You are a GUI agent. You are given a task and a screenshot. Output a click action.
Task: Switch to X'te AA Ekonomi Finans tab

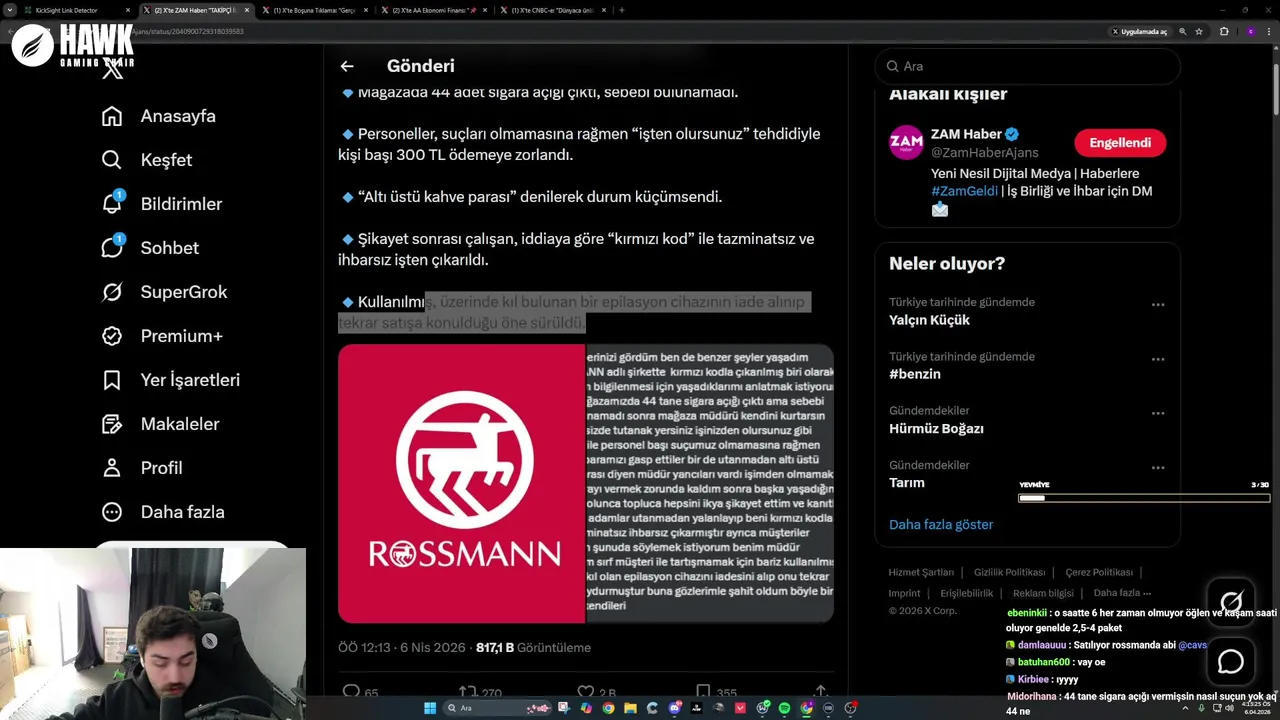433,10
